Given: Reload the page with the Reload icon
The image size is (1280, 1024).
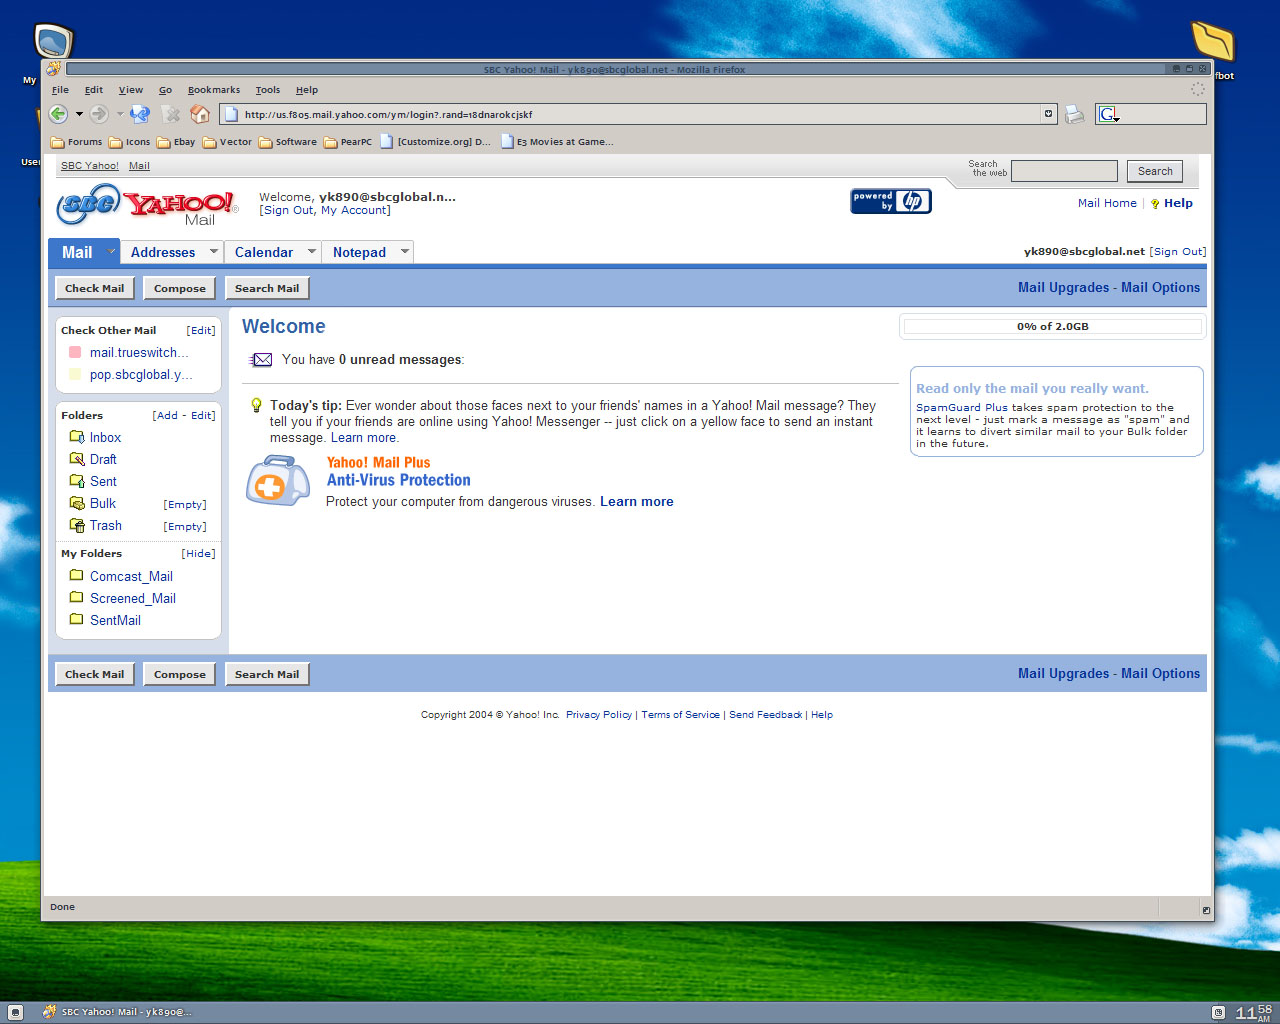Looking at the screenshot, I should [x=140, y=114].
